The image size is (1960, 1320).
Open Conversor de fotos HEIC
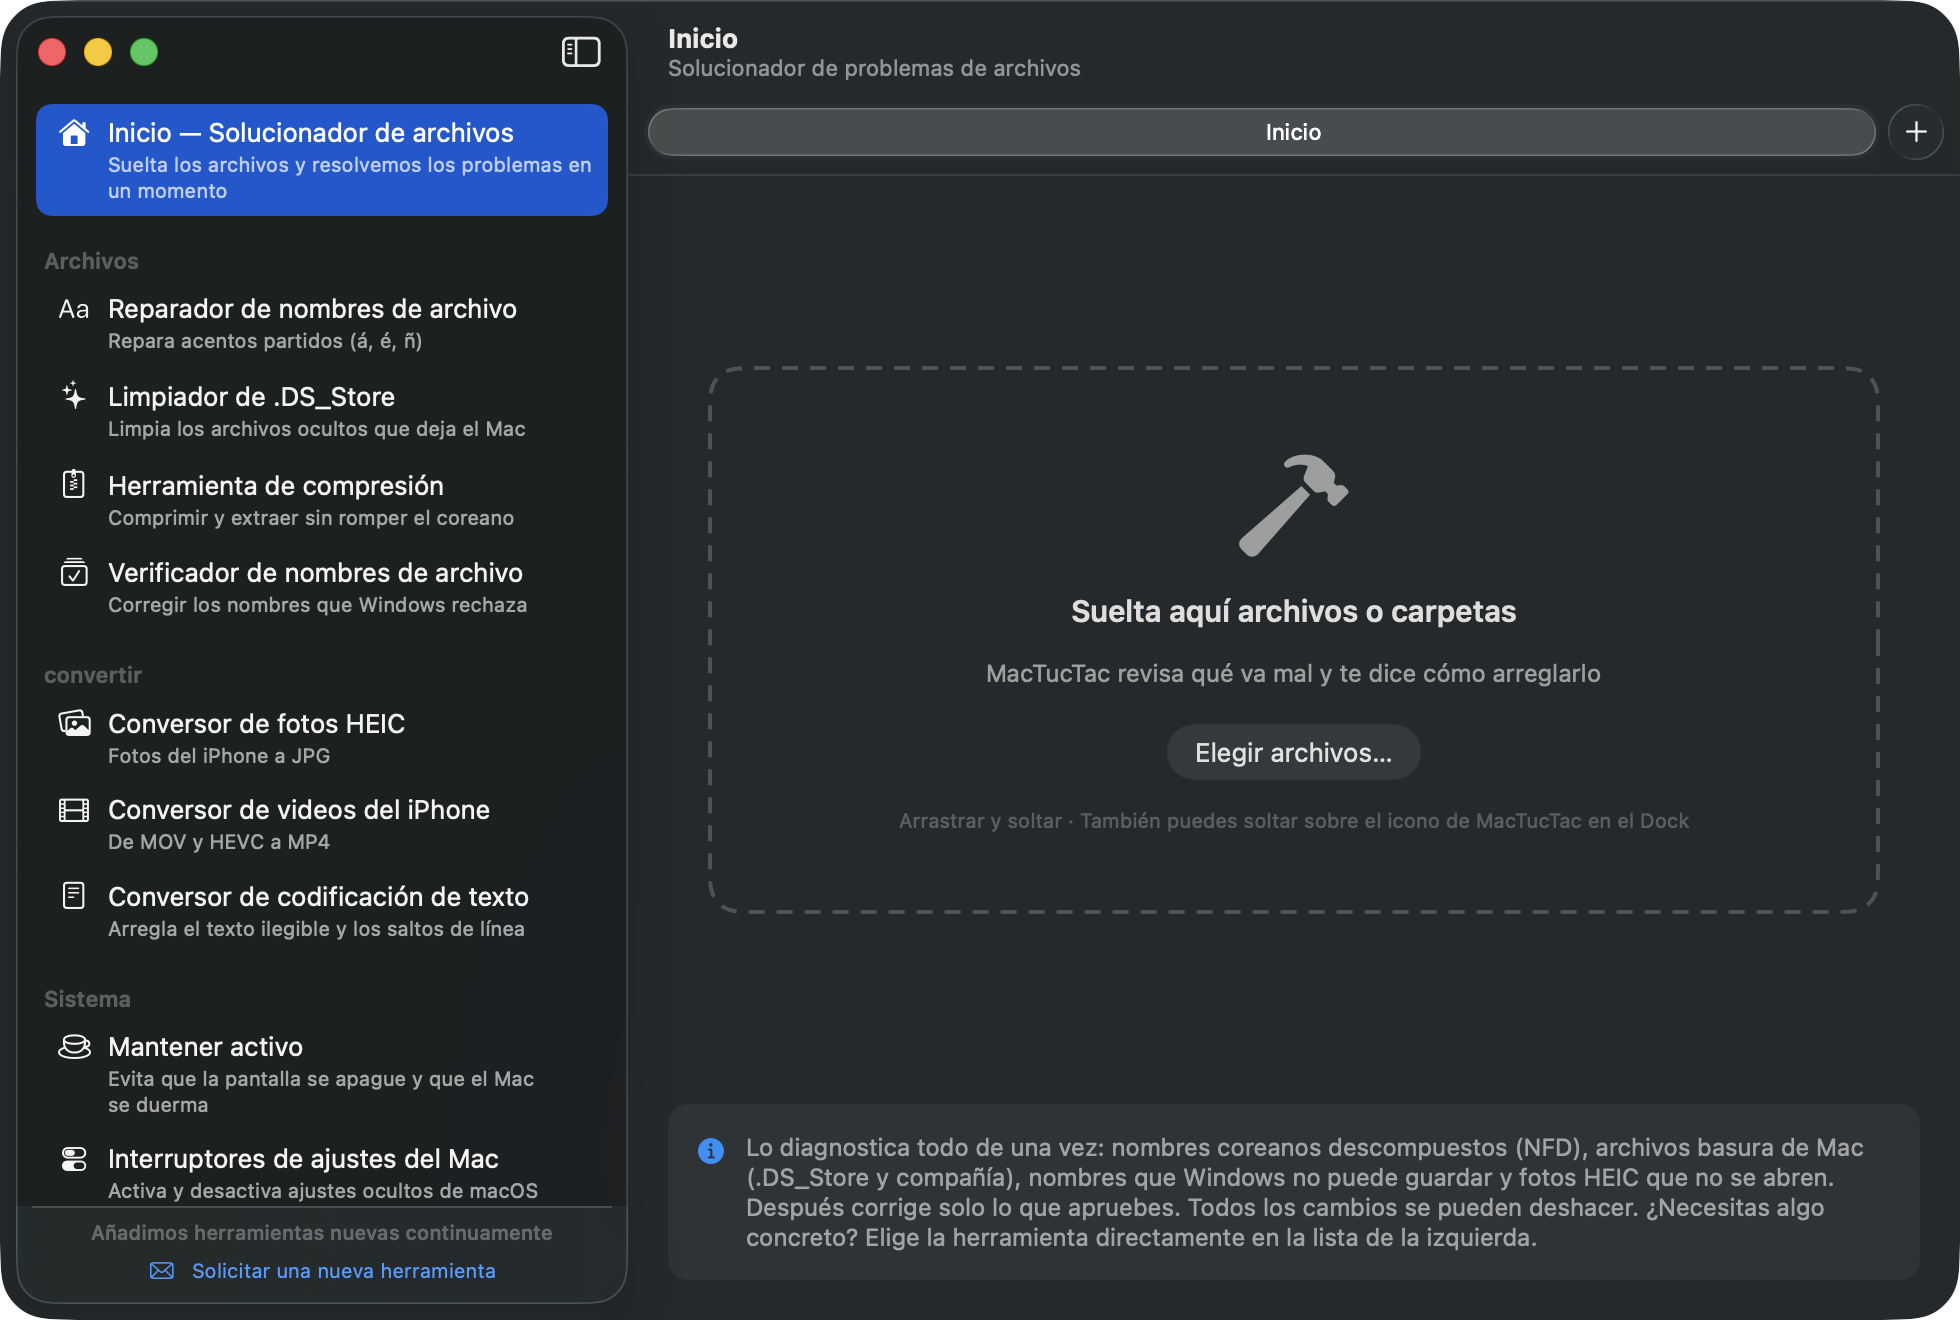tap(322, 738)
